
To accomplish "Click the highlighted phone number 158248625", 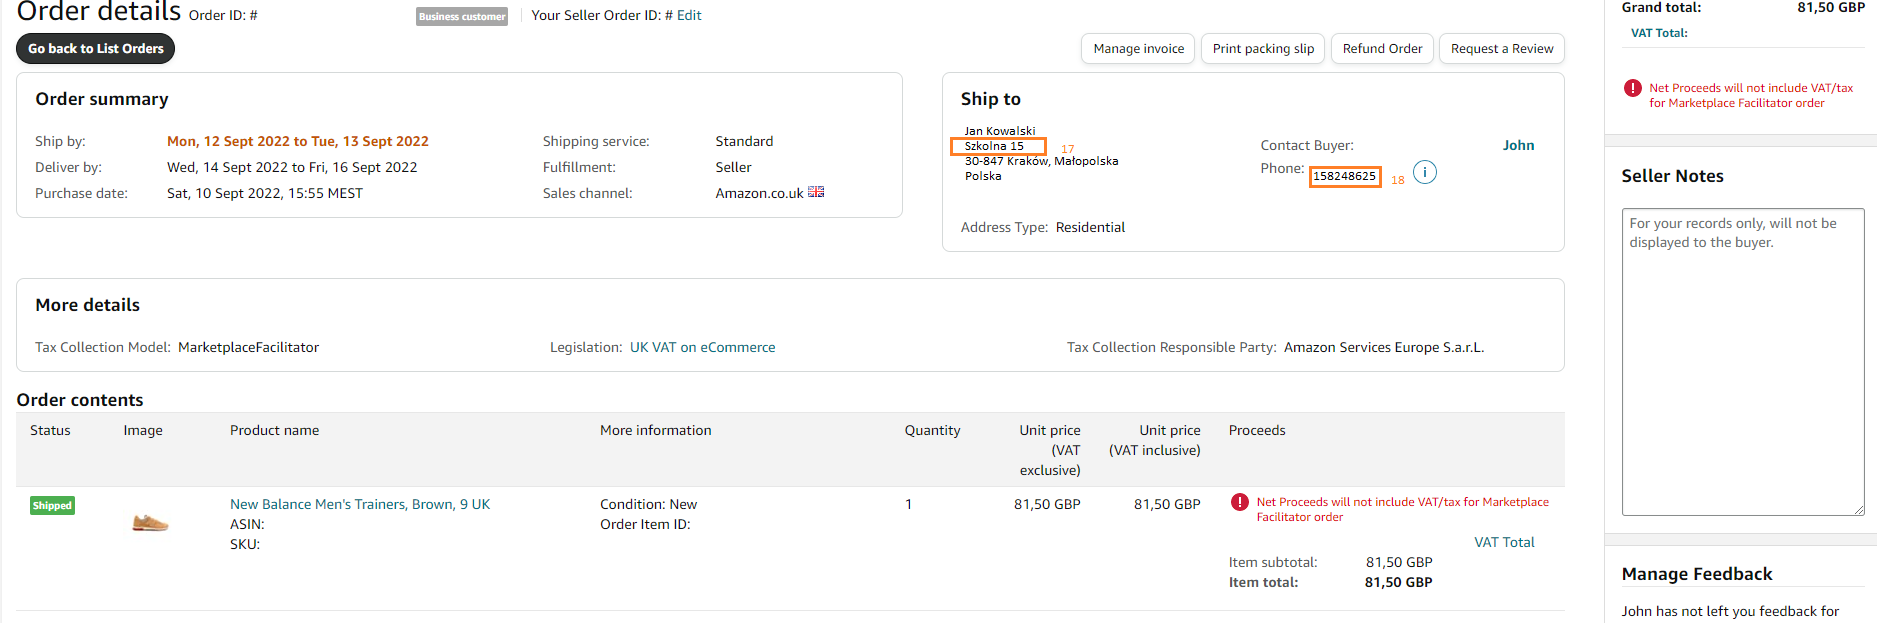I will pyautogui.click(x=1344, y=176).
